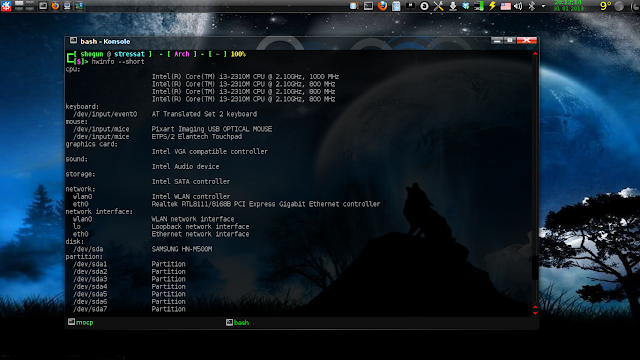Click 'Intel WLAN controller' text
Viewport: 640px width, 360px height.
tap(191, 196)
